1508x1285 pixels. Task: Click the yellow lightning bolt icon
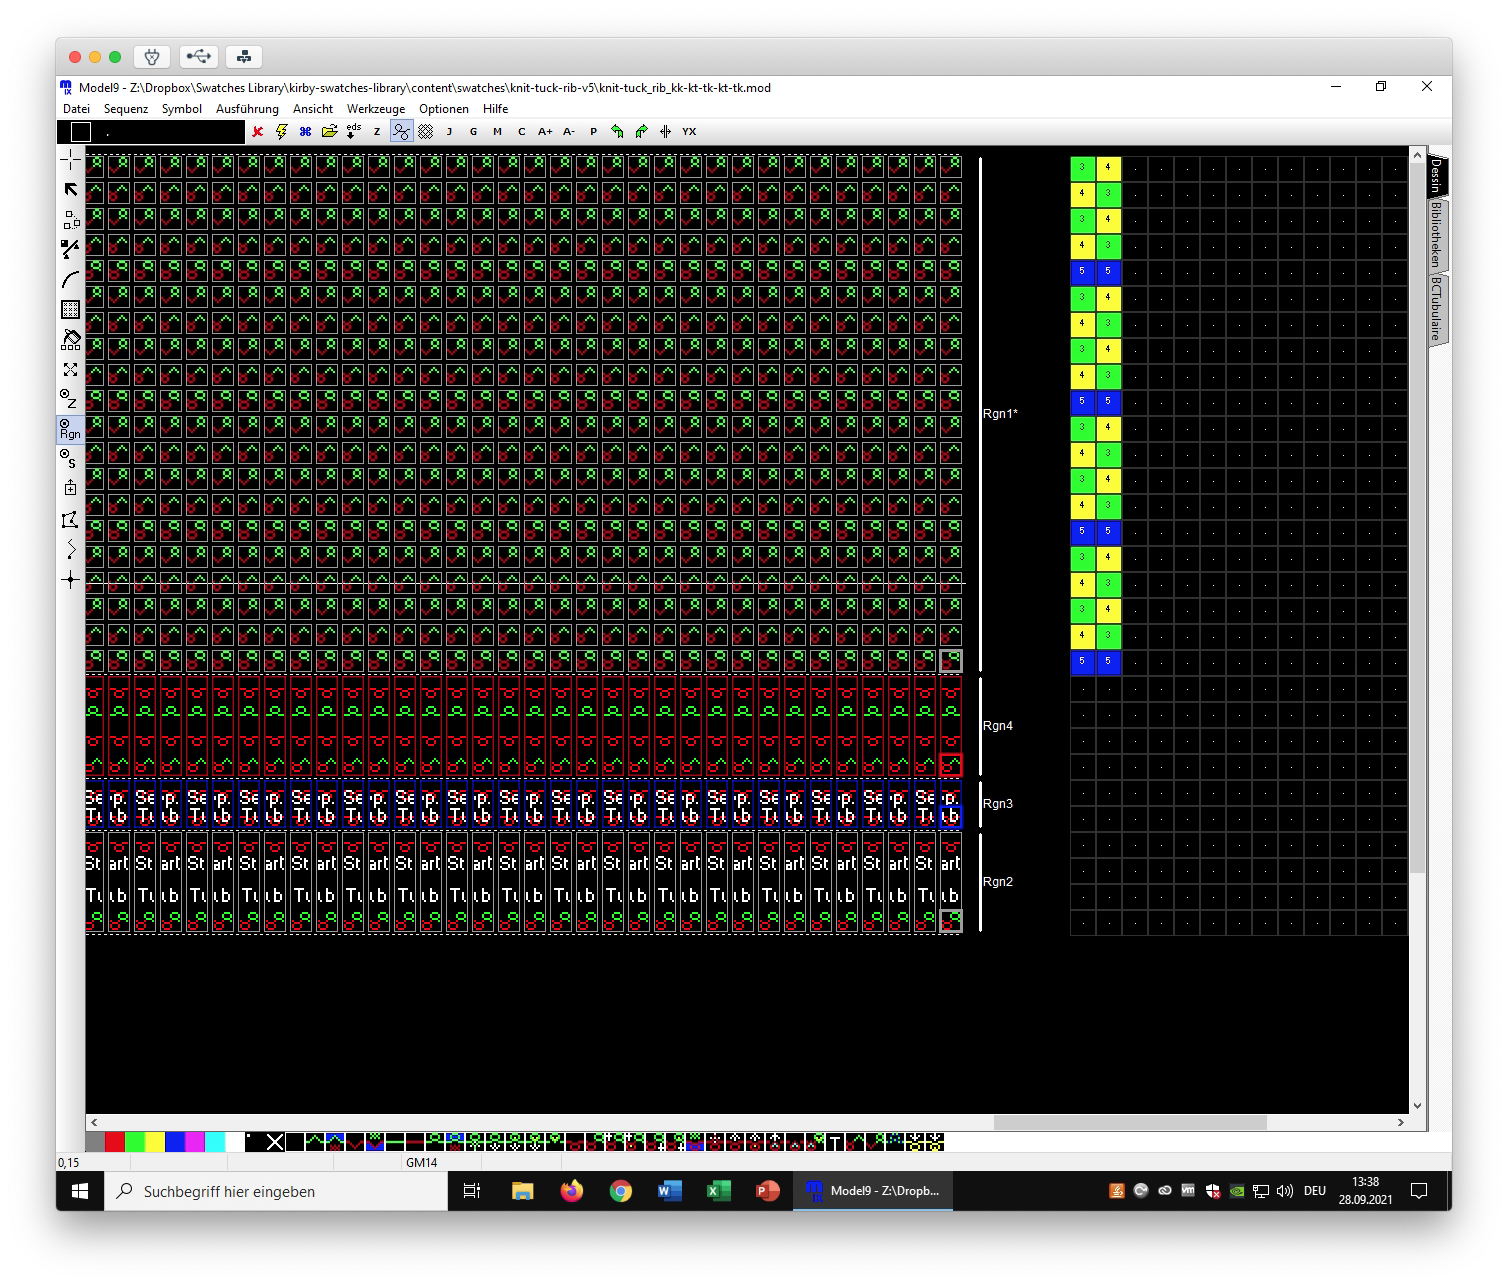pyautogui.click(x=281, y=131)
